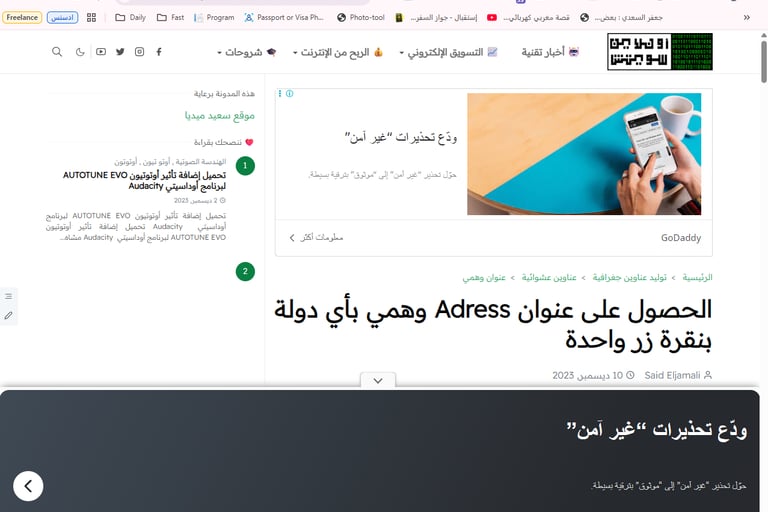The image size is (768, 512).
Task: Click the blog logo image
Action: tap(660, 51)
